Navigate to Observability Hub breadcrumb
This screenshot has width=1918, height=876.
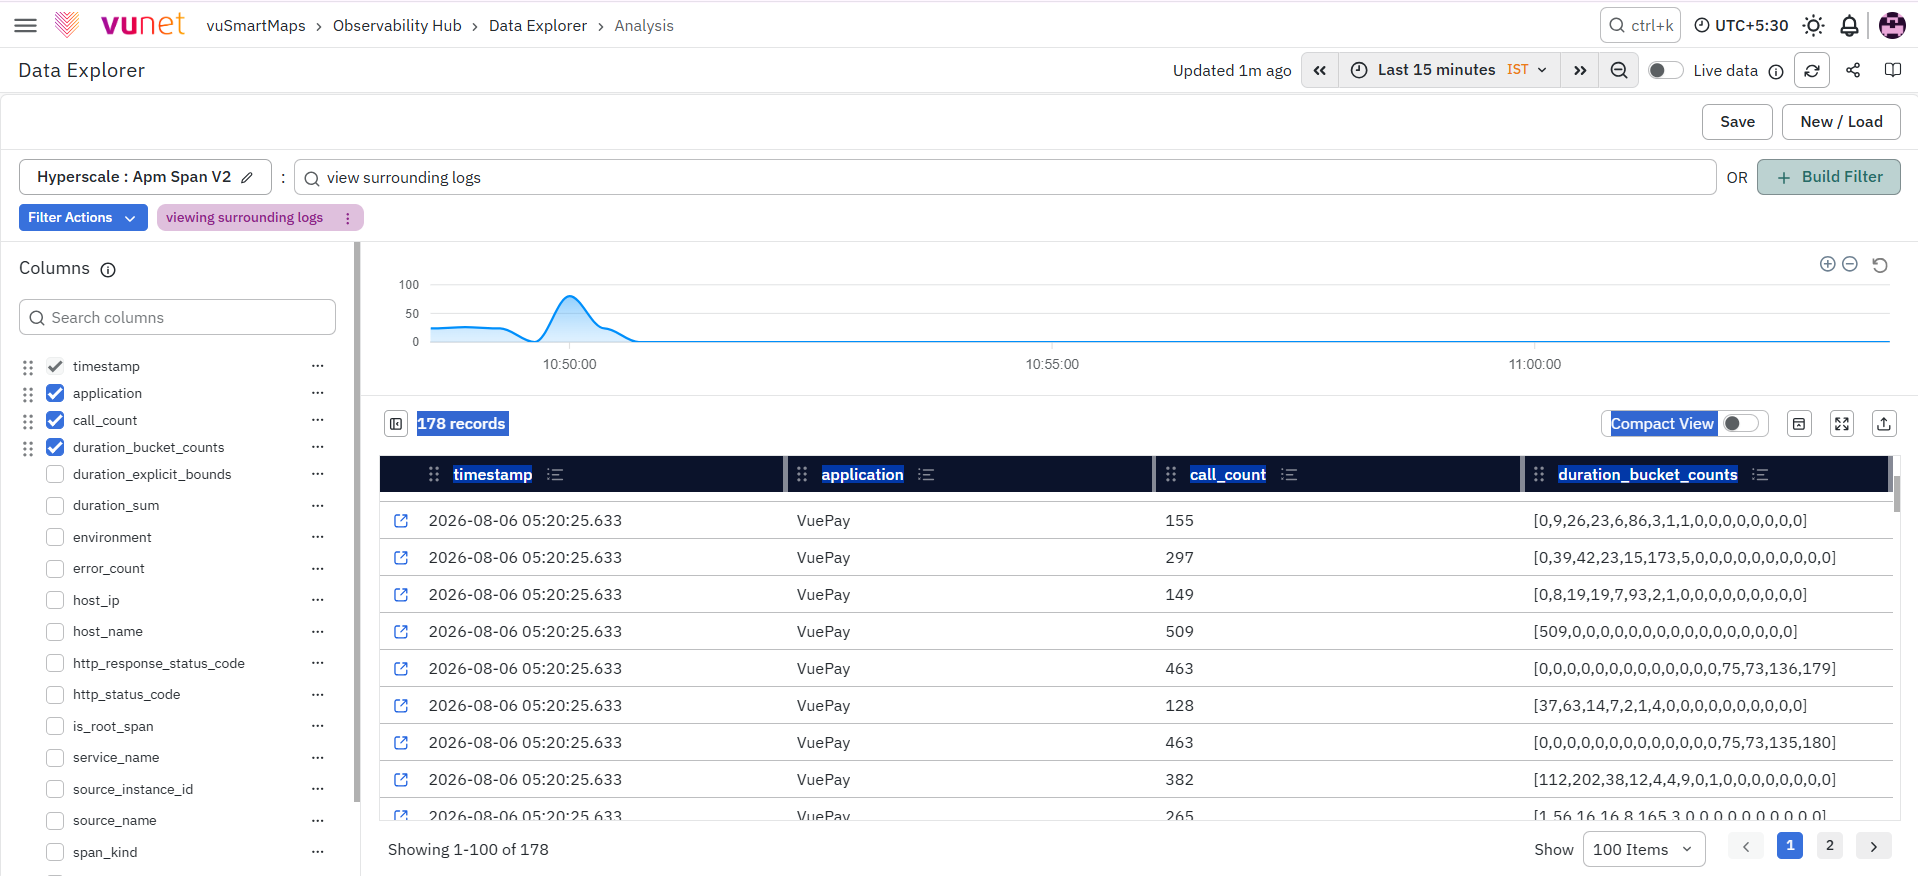coord(397,26)
